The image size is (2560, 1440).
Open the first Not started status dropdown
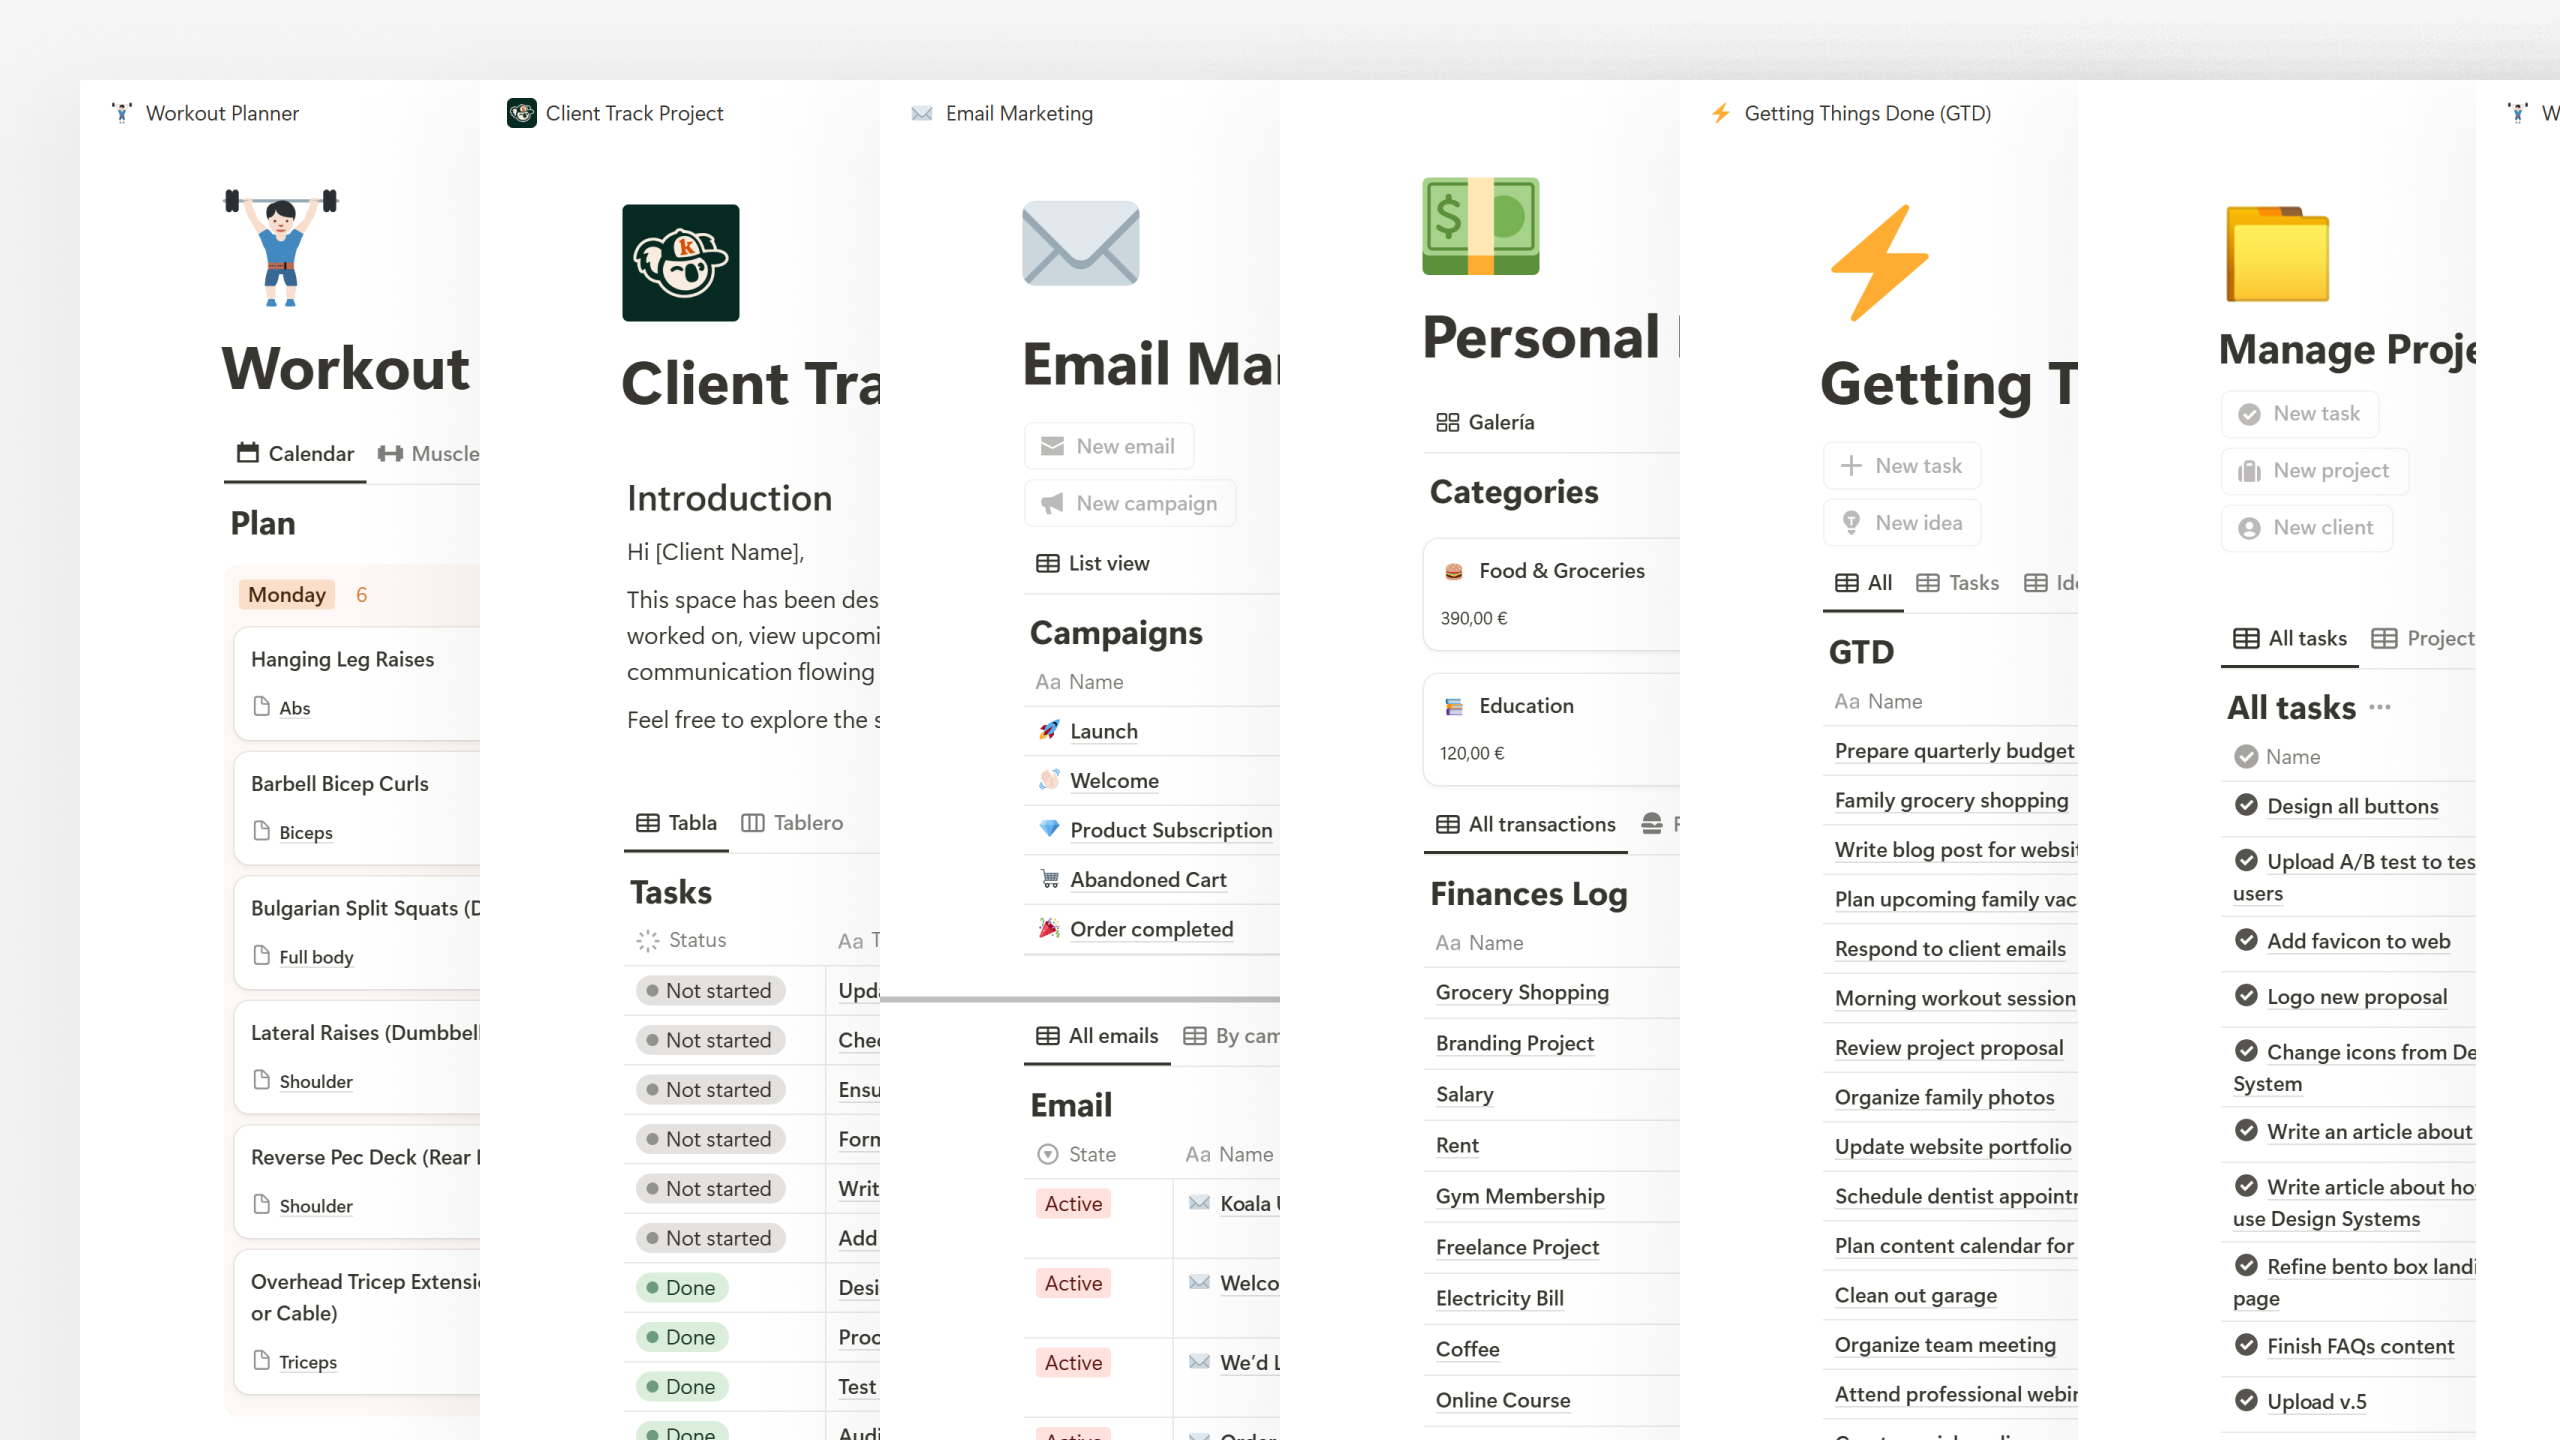[710, 990]
